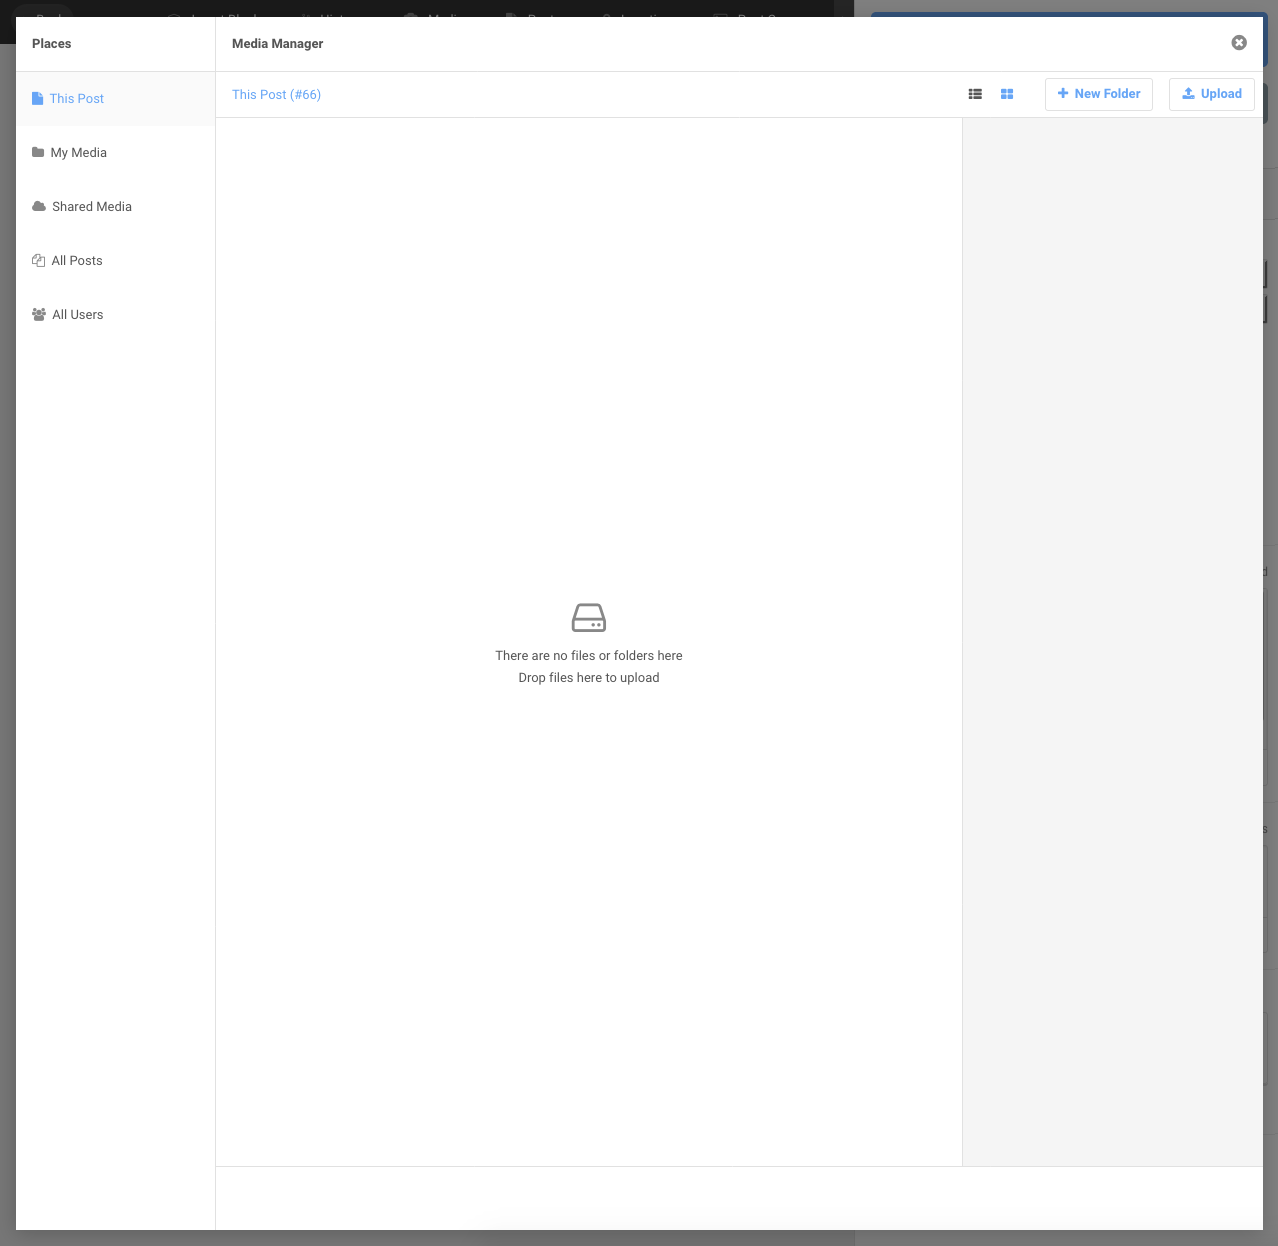The width and height of the screenshot is (1278, 1246).
Task: Click the This Post (#66) breadcrumb
Action: (277, 95)
